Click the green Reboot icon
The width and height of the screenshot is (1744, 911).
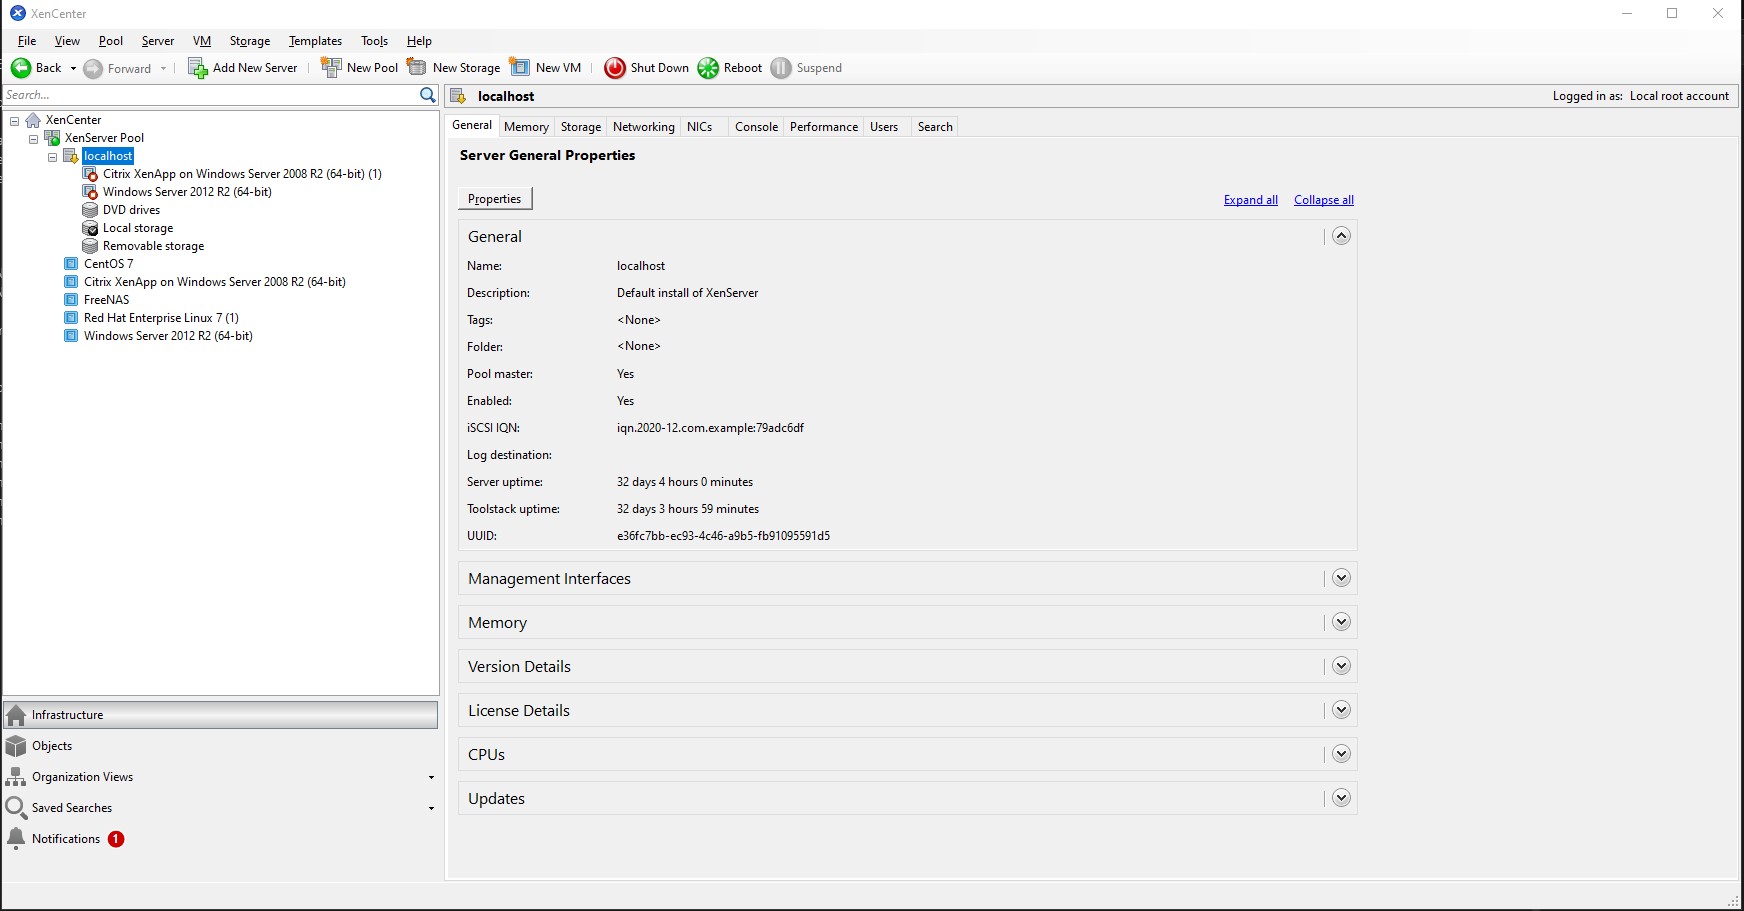(x=708, y=67)
